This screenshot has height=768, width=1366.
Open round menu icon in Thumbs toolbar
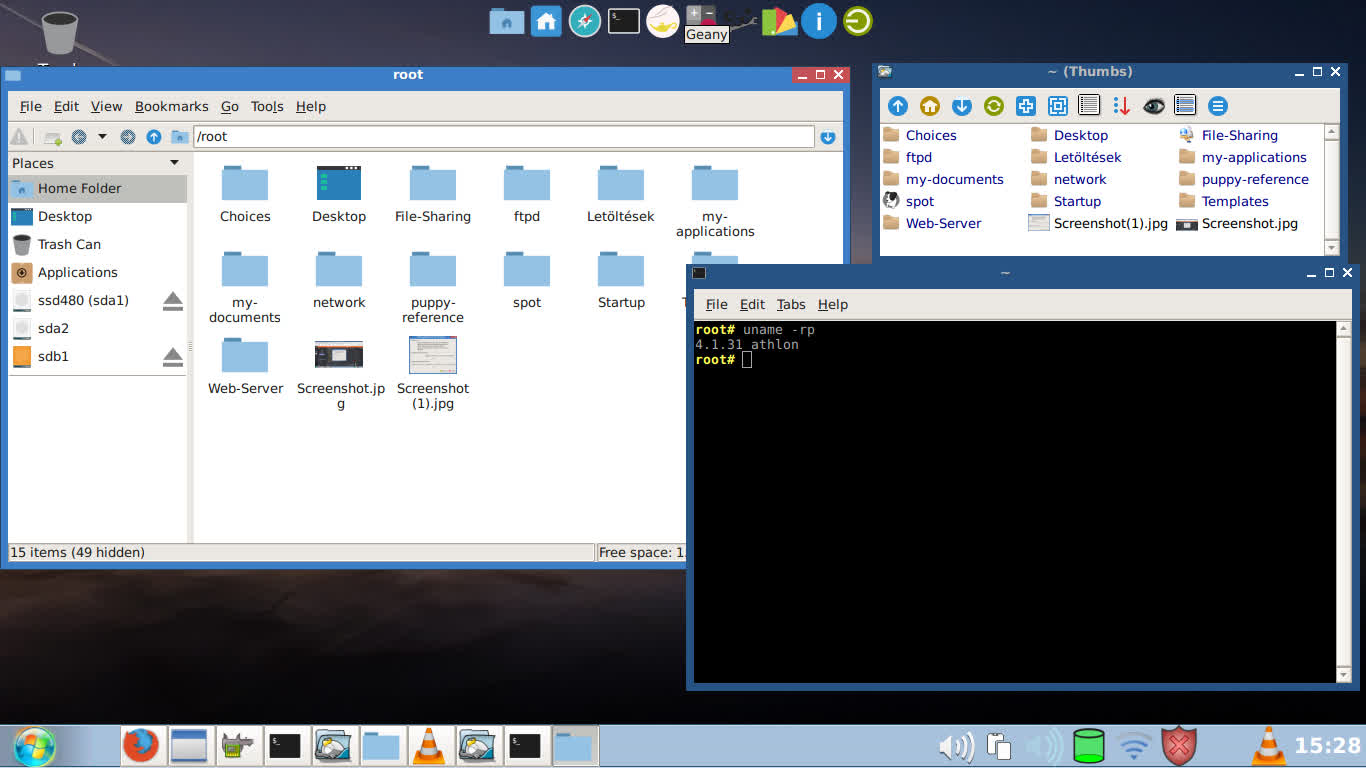(1217, 106)
